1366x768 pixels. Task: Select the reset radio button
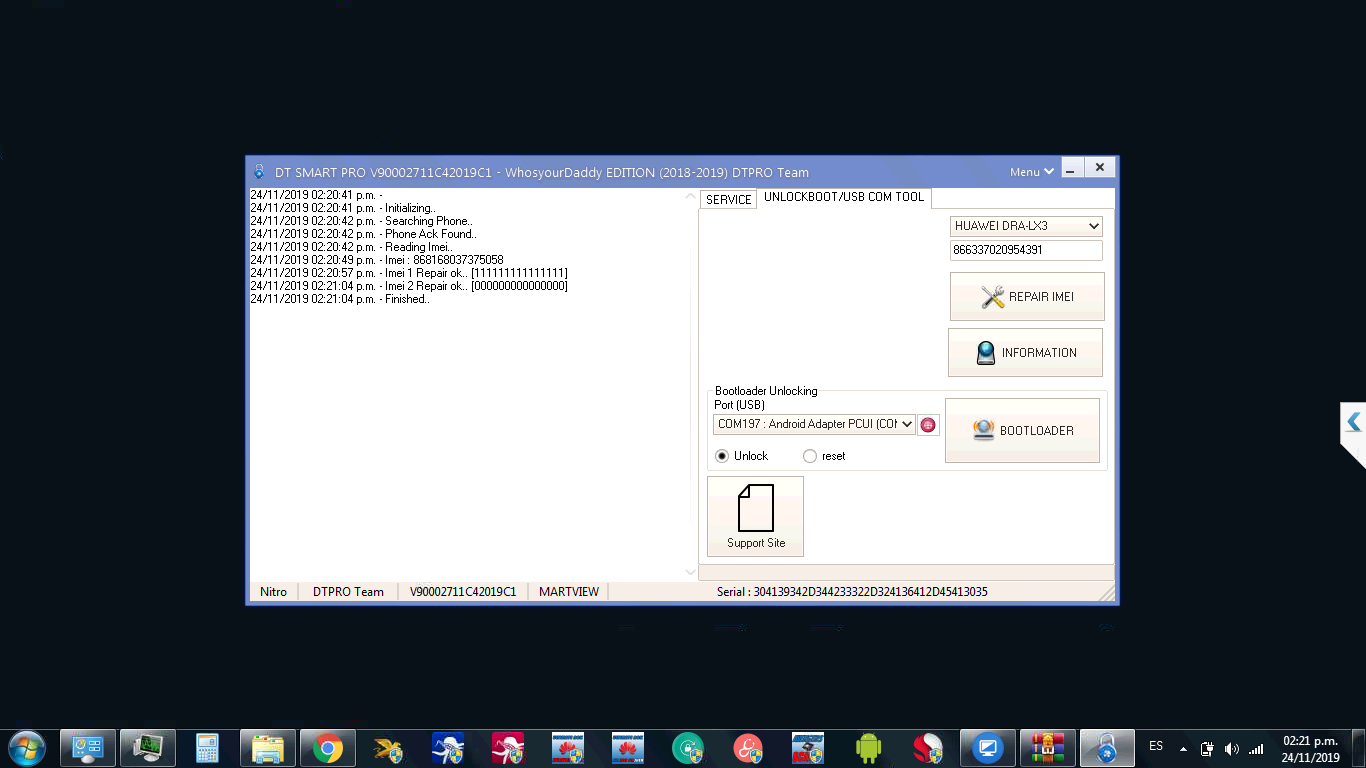[810, 456]
